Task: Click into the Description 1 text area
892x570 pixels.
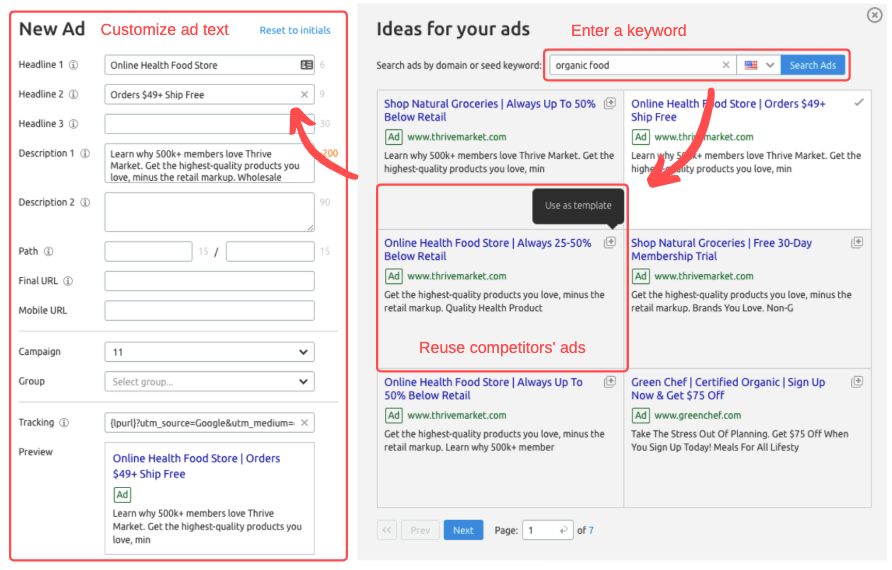Action: [x=209, y=163]
